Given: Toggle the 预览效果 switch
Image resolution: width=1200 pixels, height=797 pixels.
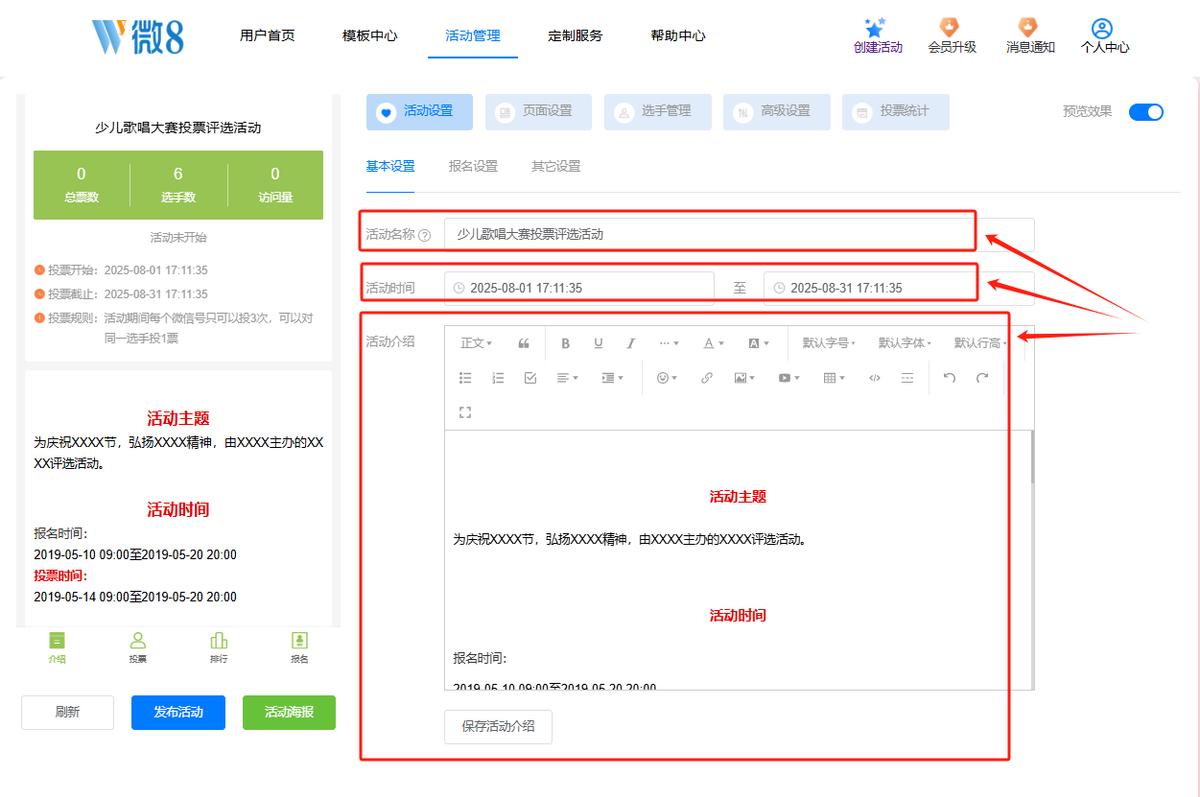Looking at the screenshot, I should [x=1146, y=112].
